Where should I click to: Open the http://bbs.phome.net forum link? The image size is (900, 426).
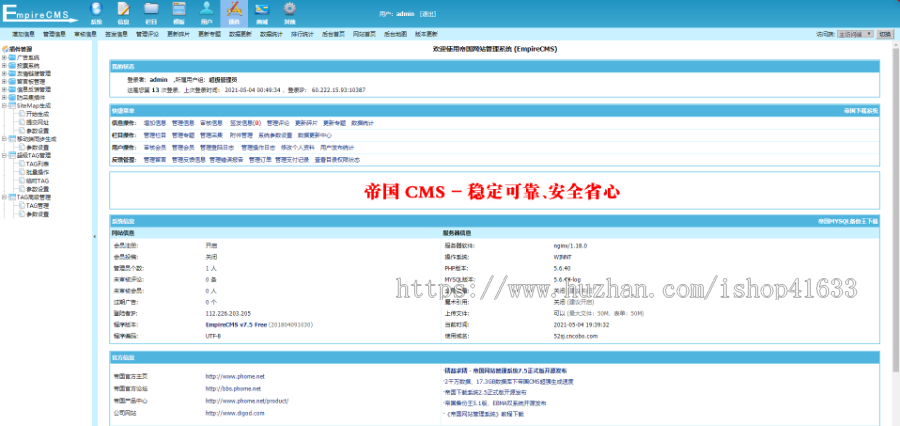[x=233, y=389]
